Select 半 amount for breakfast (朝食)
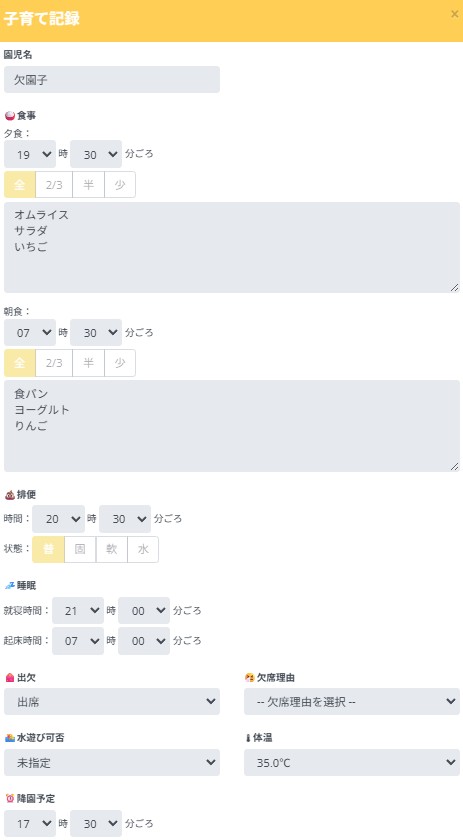The height and width of the screenshot is (840, 463). pyautogui.click(x=88, y=363)
